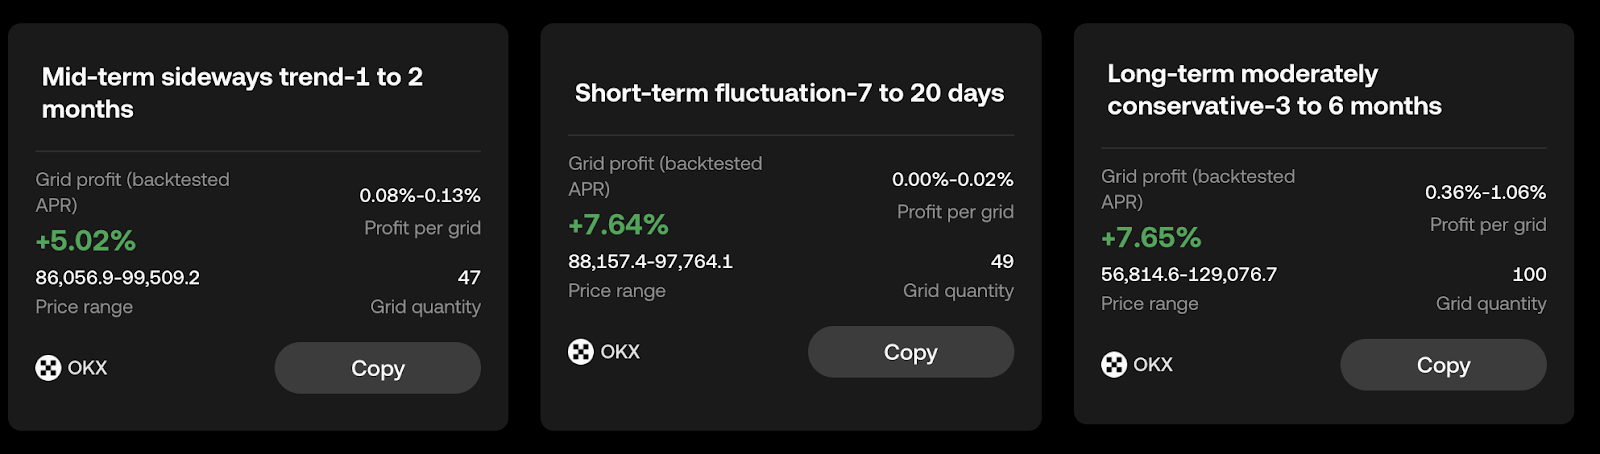Click price range 56,814.6-129,076.7
The width and height of the screenshot is (1600, 454).
pos(1189,274)
